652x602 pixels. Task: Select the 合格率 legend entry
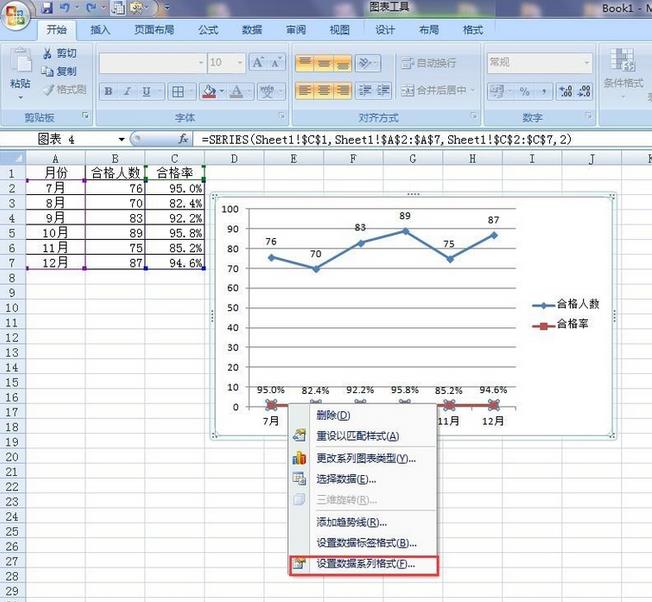[560, 324]
